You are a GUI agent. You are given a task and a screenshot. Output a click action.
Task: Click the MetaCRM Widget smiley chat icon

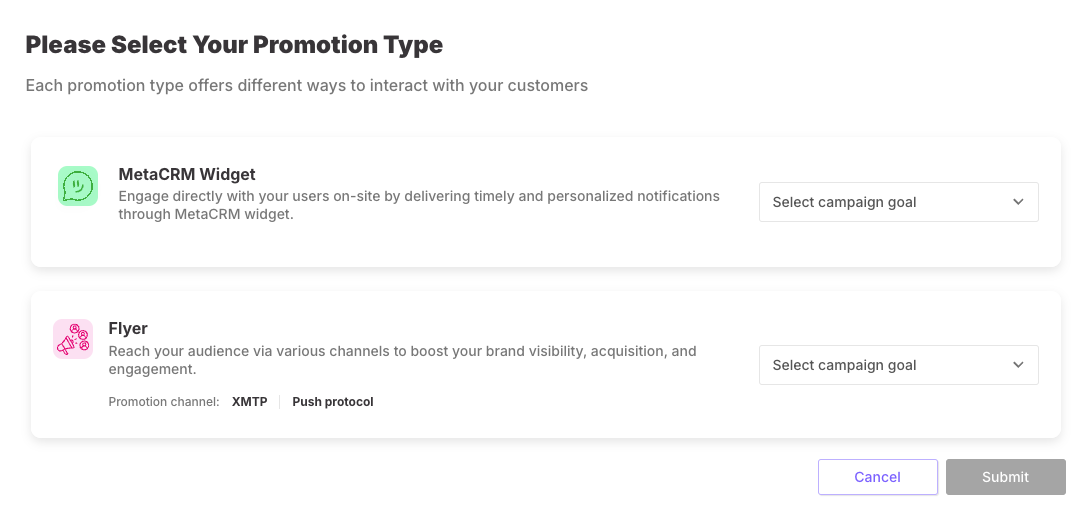point(78,186)
